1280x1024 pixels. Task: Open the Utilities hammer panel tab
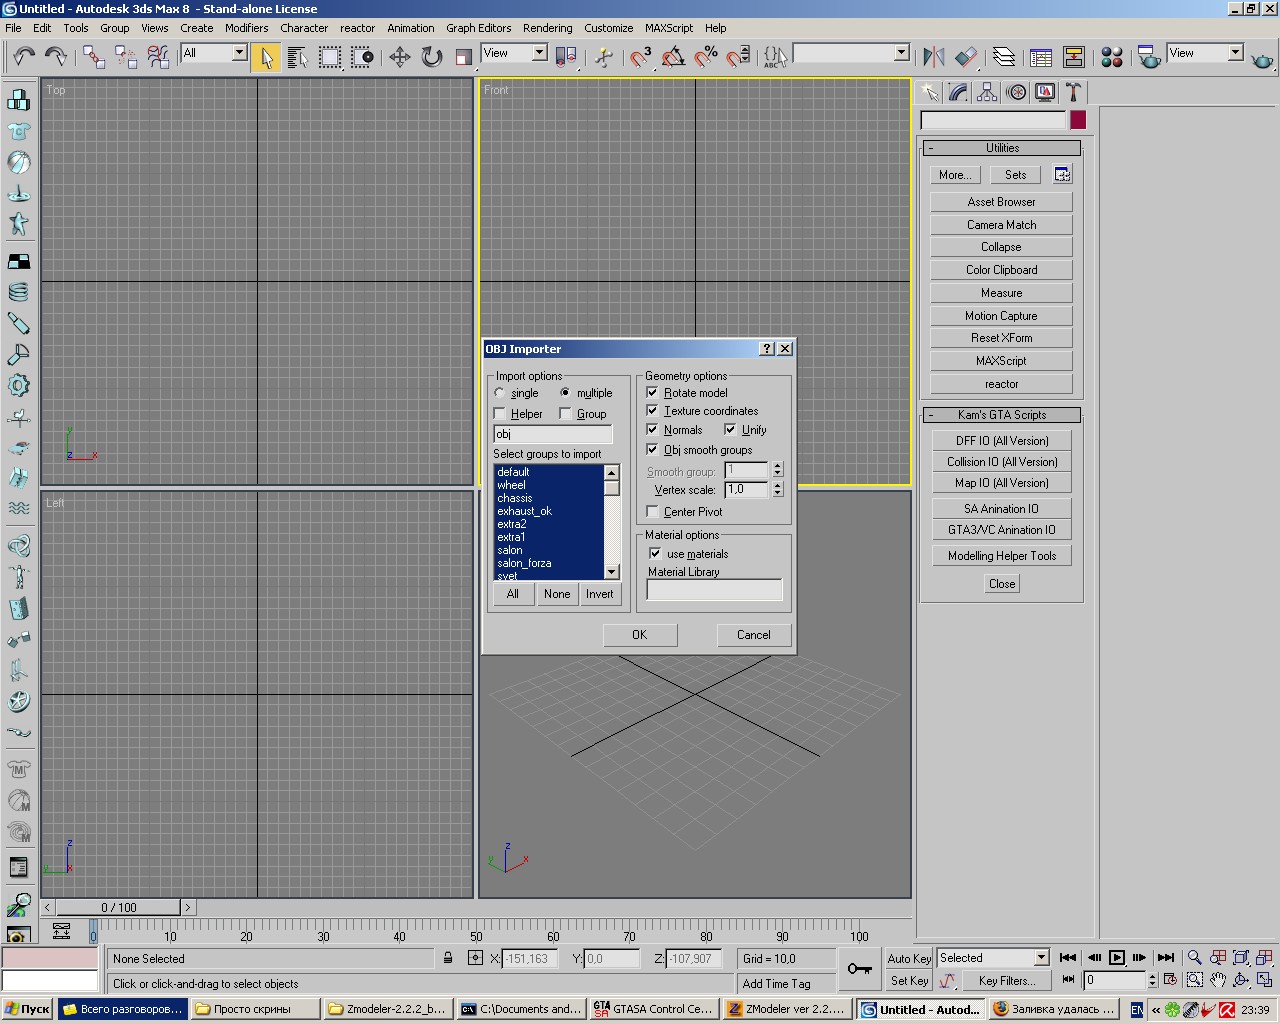[1073, 92]
